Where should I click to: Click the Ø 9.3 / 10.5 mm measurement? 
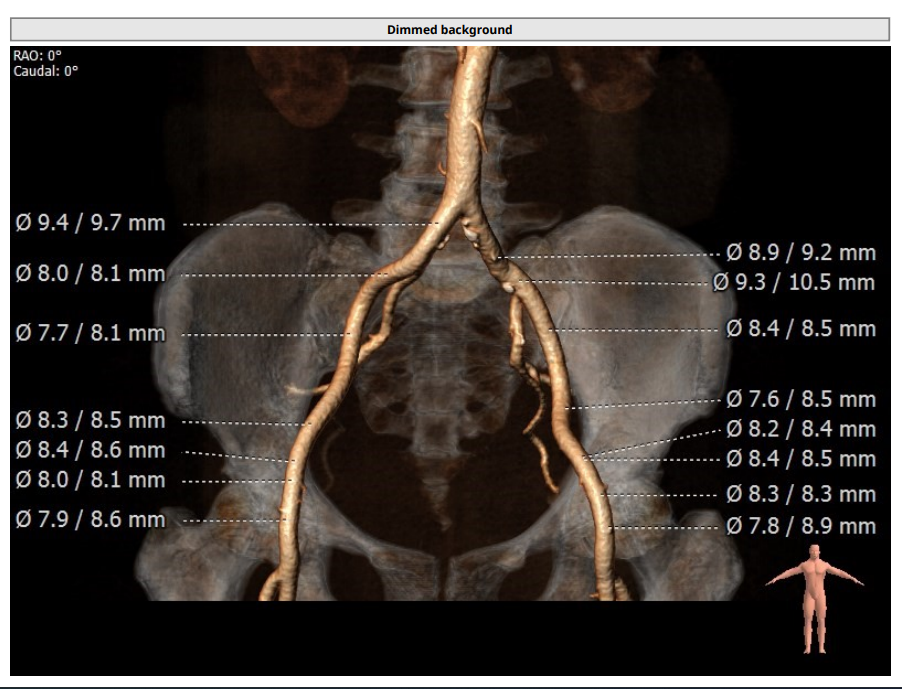(794, 283)
